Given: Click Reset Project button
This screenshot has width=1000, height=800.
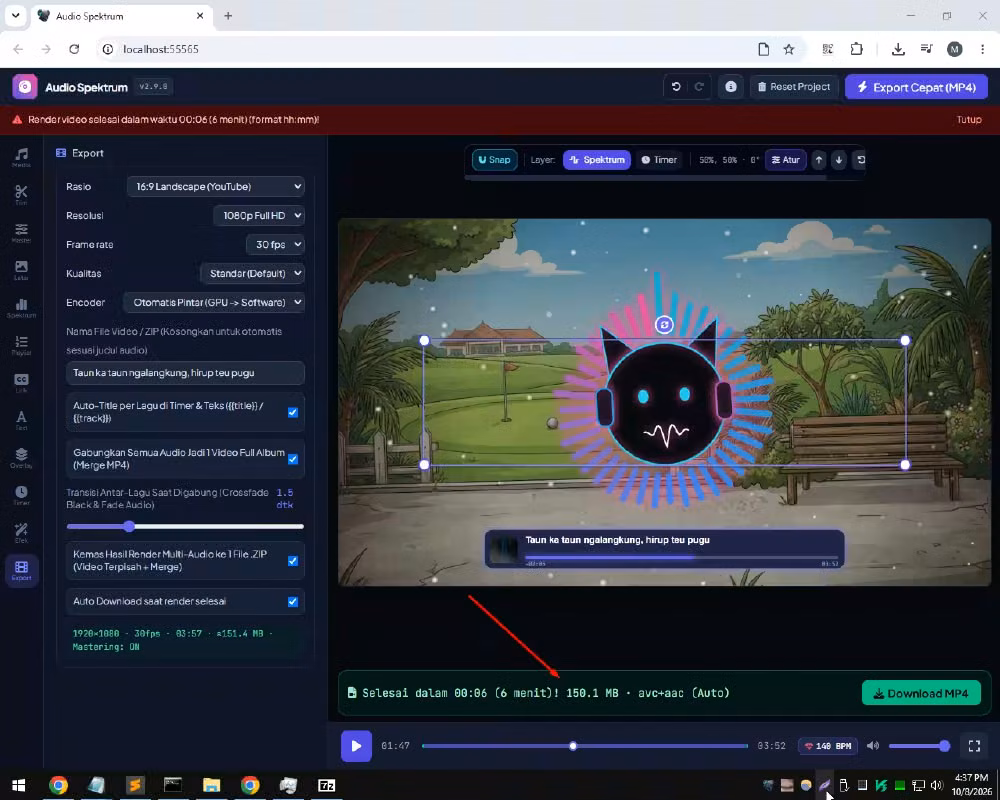Looking at the screenshot, I should (x=794, y=87).
